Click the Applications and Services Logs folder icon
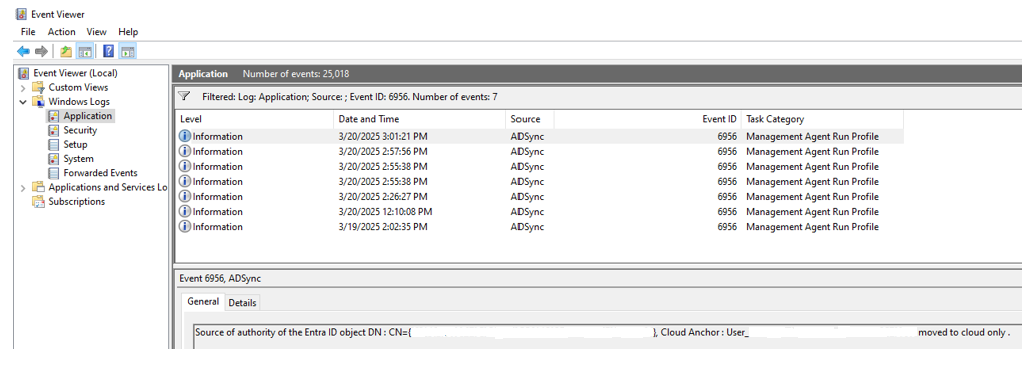Image resolution: width=1034 pixels, height=366 pixels. point(39,187)
